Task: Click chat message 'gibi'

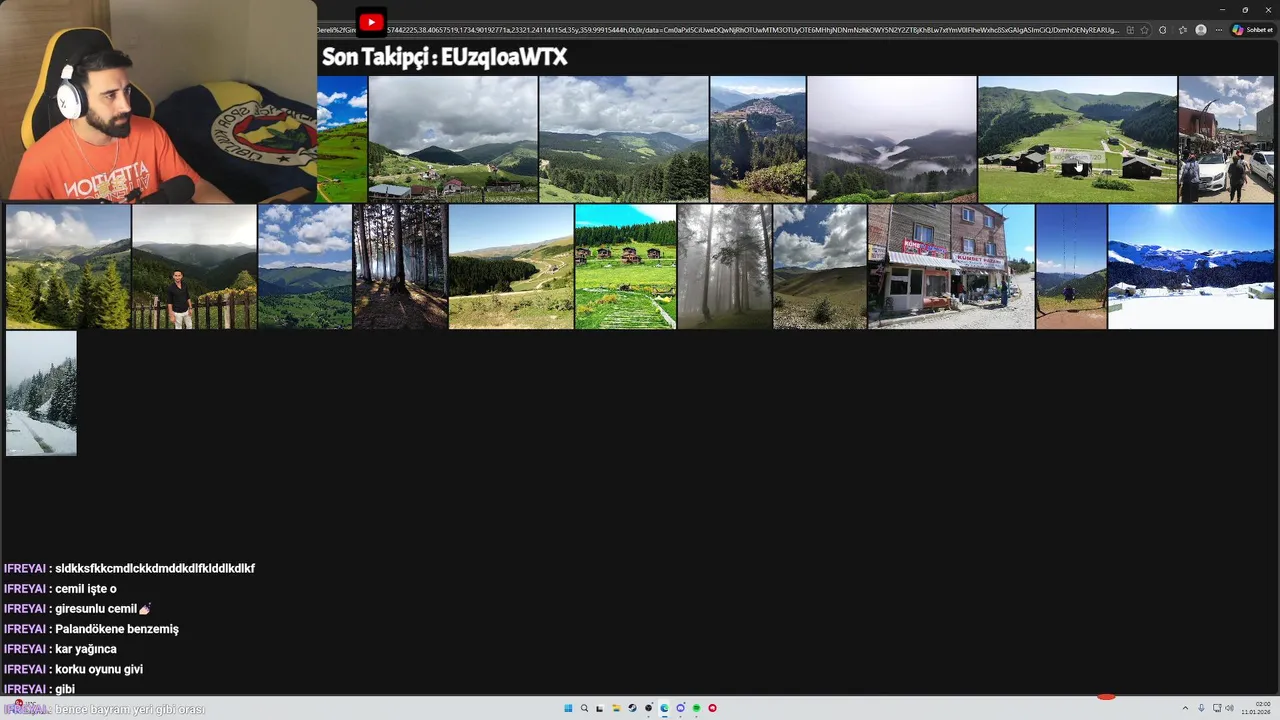Action: (x=65, y=689)
